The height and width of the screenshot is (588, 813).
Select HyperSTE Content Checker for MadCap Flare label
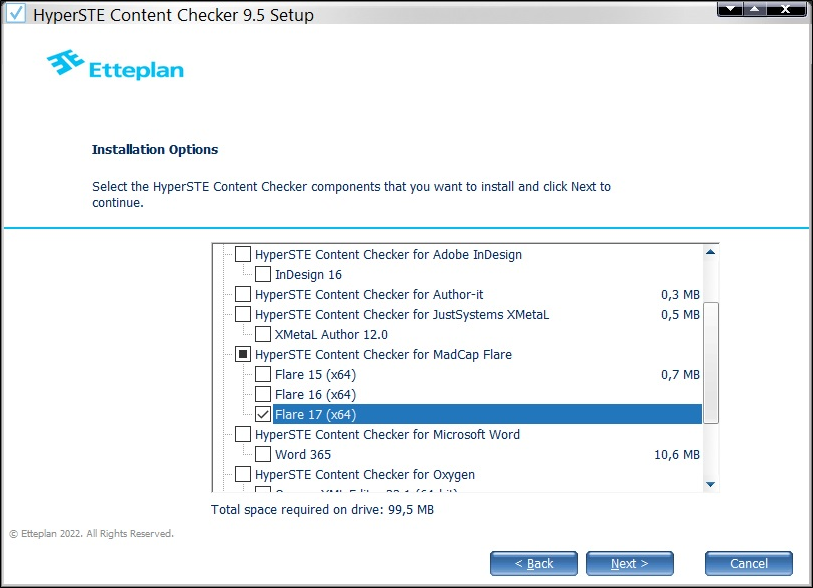383,355
